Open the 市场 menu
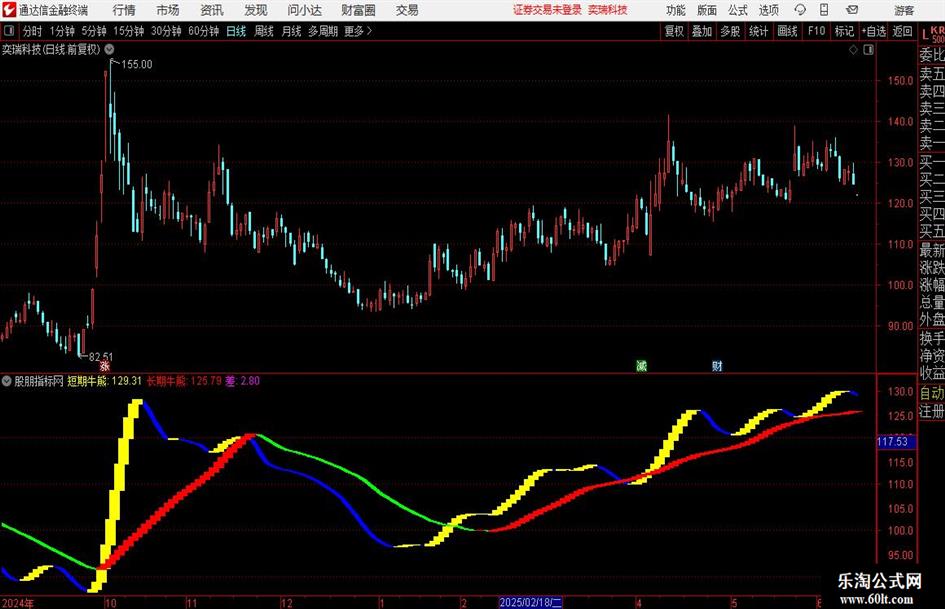This screenshot has height=609, width=945. click(x=168, y=10)
